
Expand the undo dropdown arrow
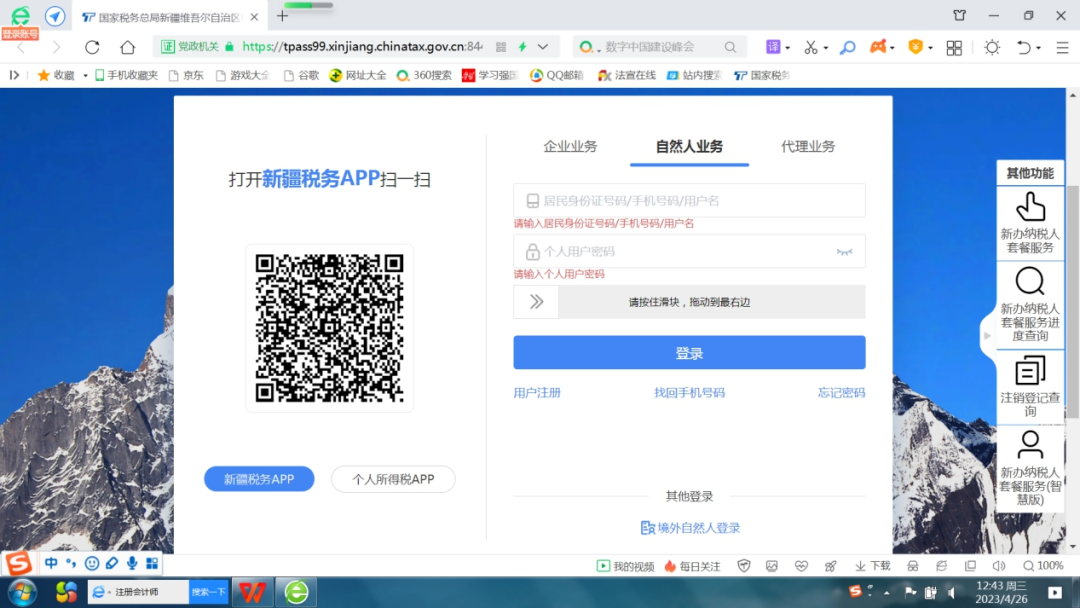(x=1039, y=48)
